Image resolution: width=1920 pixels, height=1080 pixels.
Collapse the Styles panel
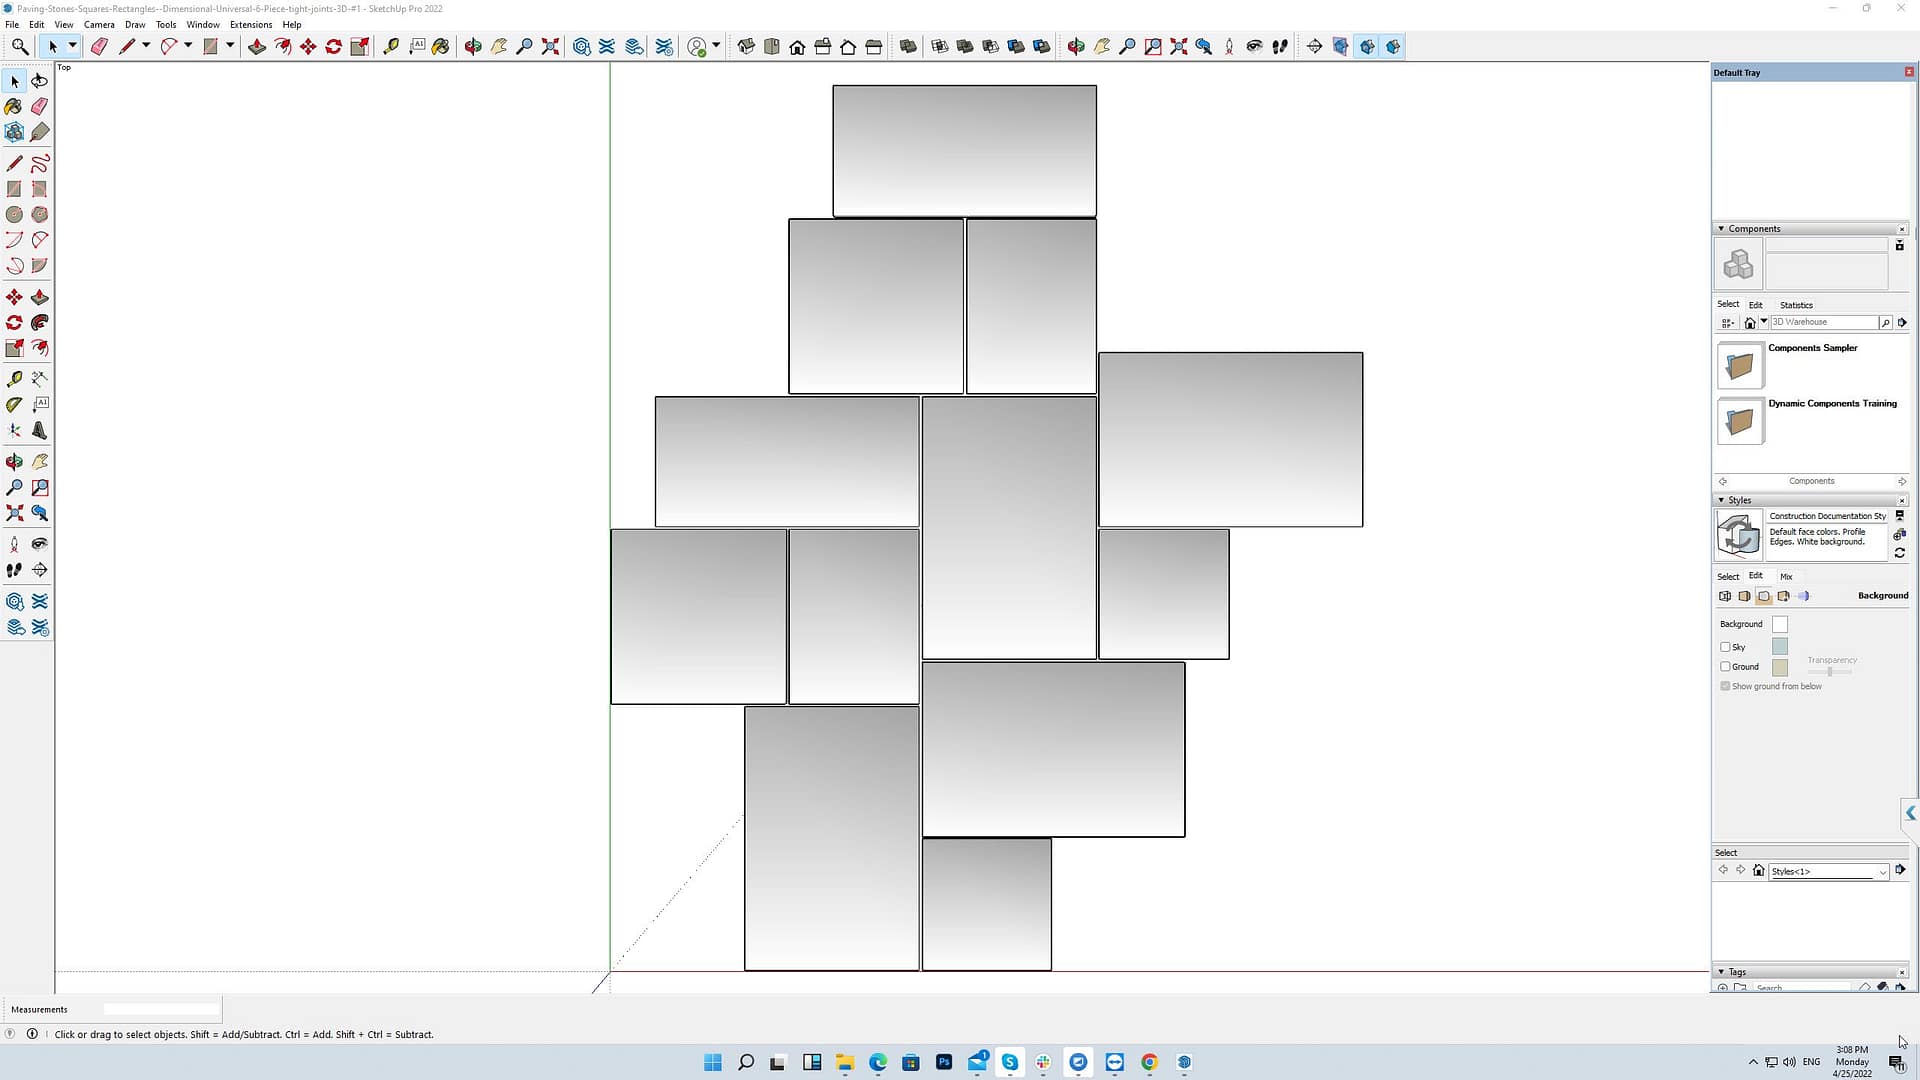(x=1721, y=500)
